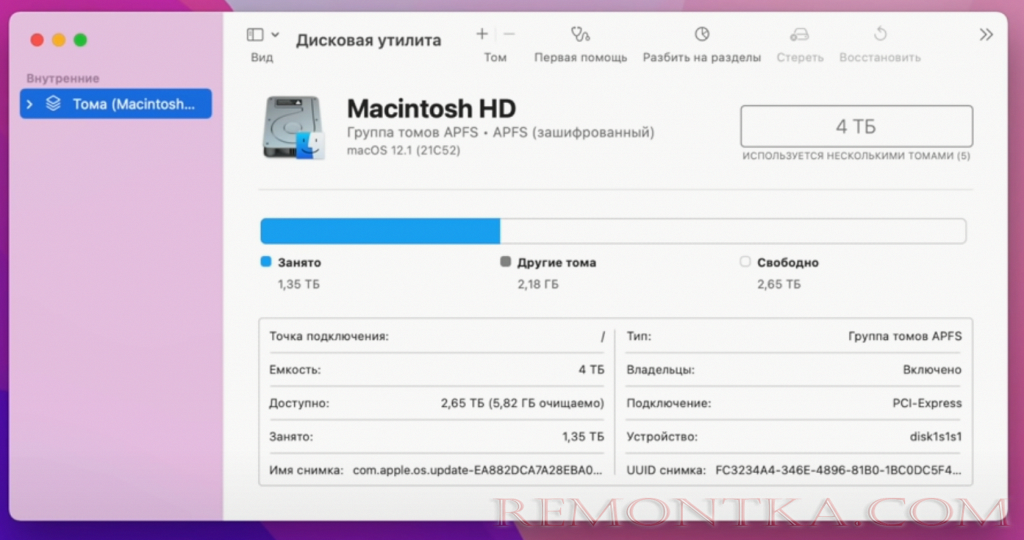Click the gray Другие тома legend swatch
The height and width of the screenshot is (540, 1024).
[505, 262]
